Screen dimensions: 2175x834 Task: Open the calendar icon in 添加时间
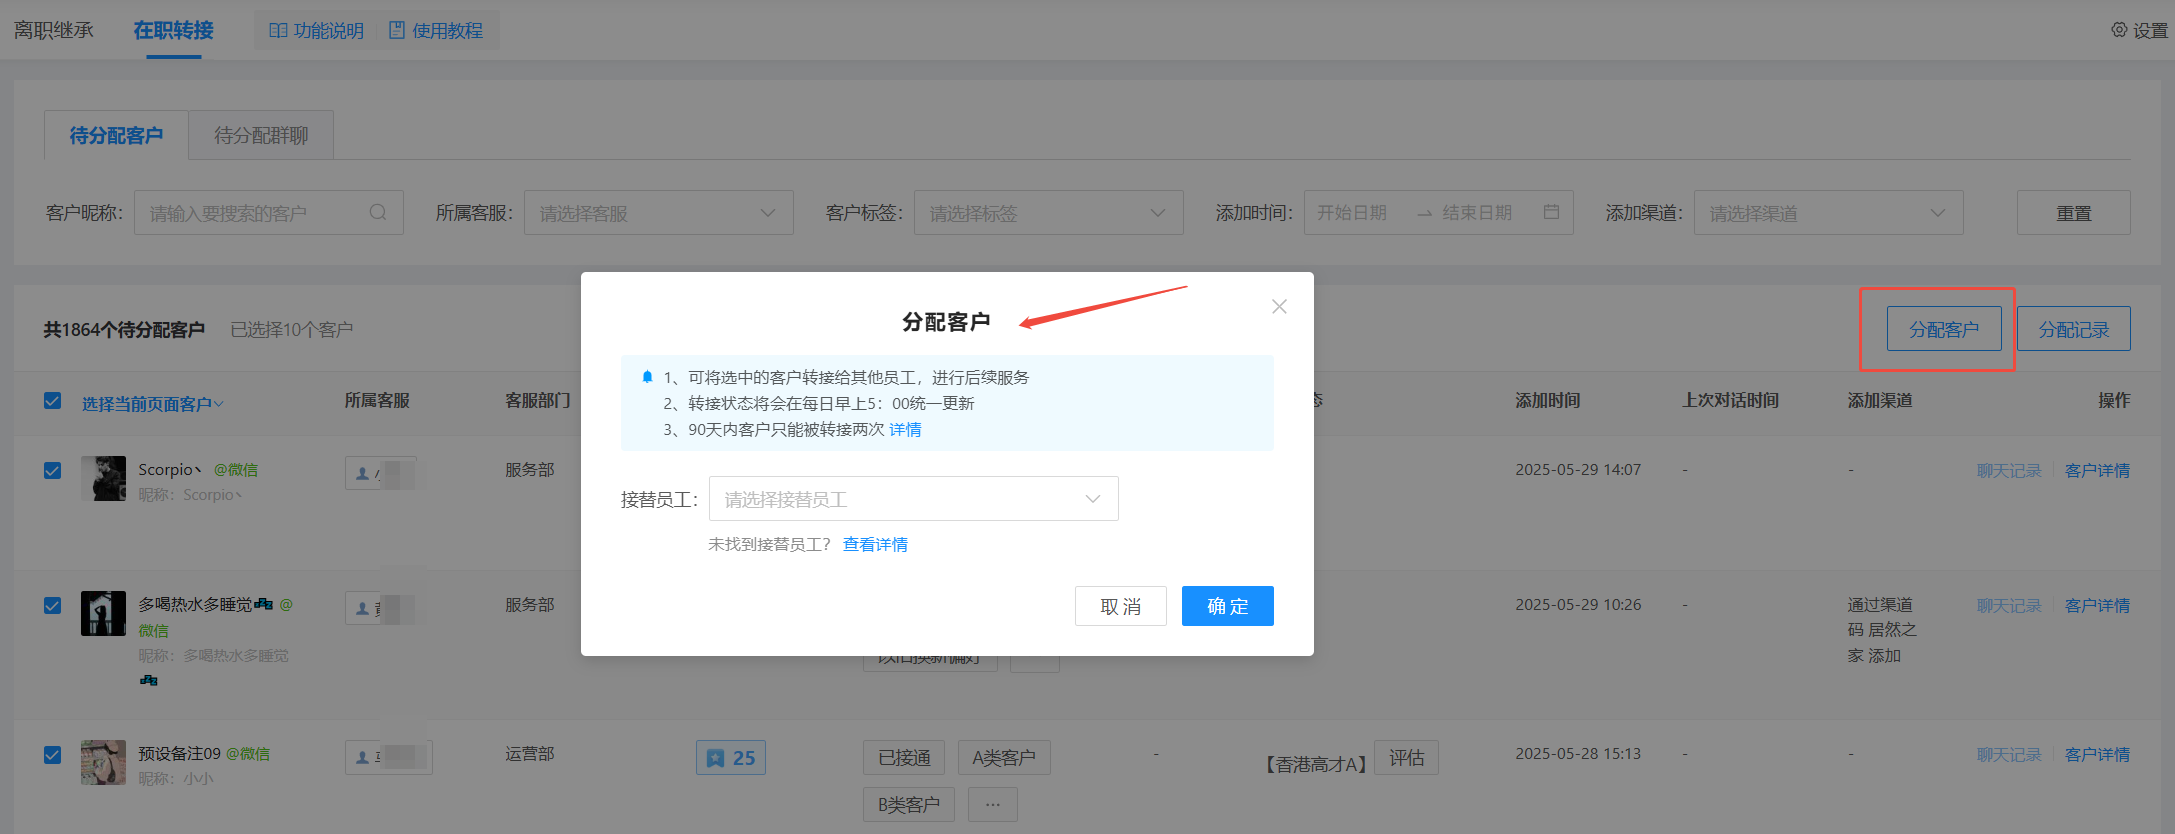[x=1551, y=212]
